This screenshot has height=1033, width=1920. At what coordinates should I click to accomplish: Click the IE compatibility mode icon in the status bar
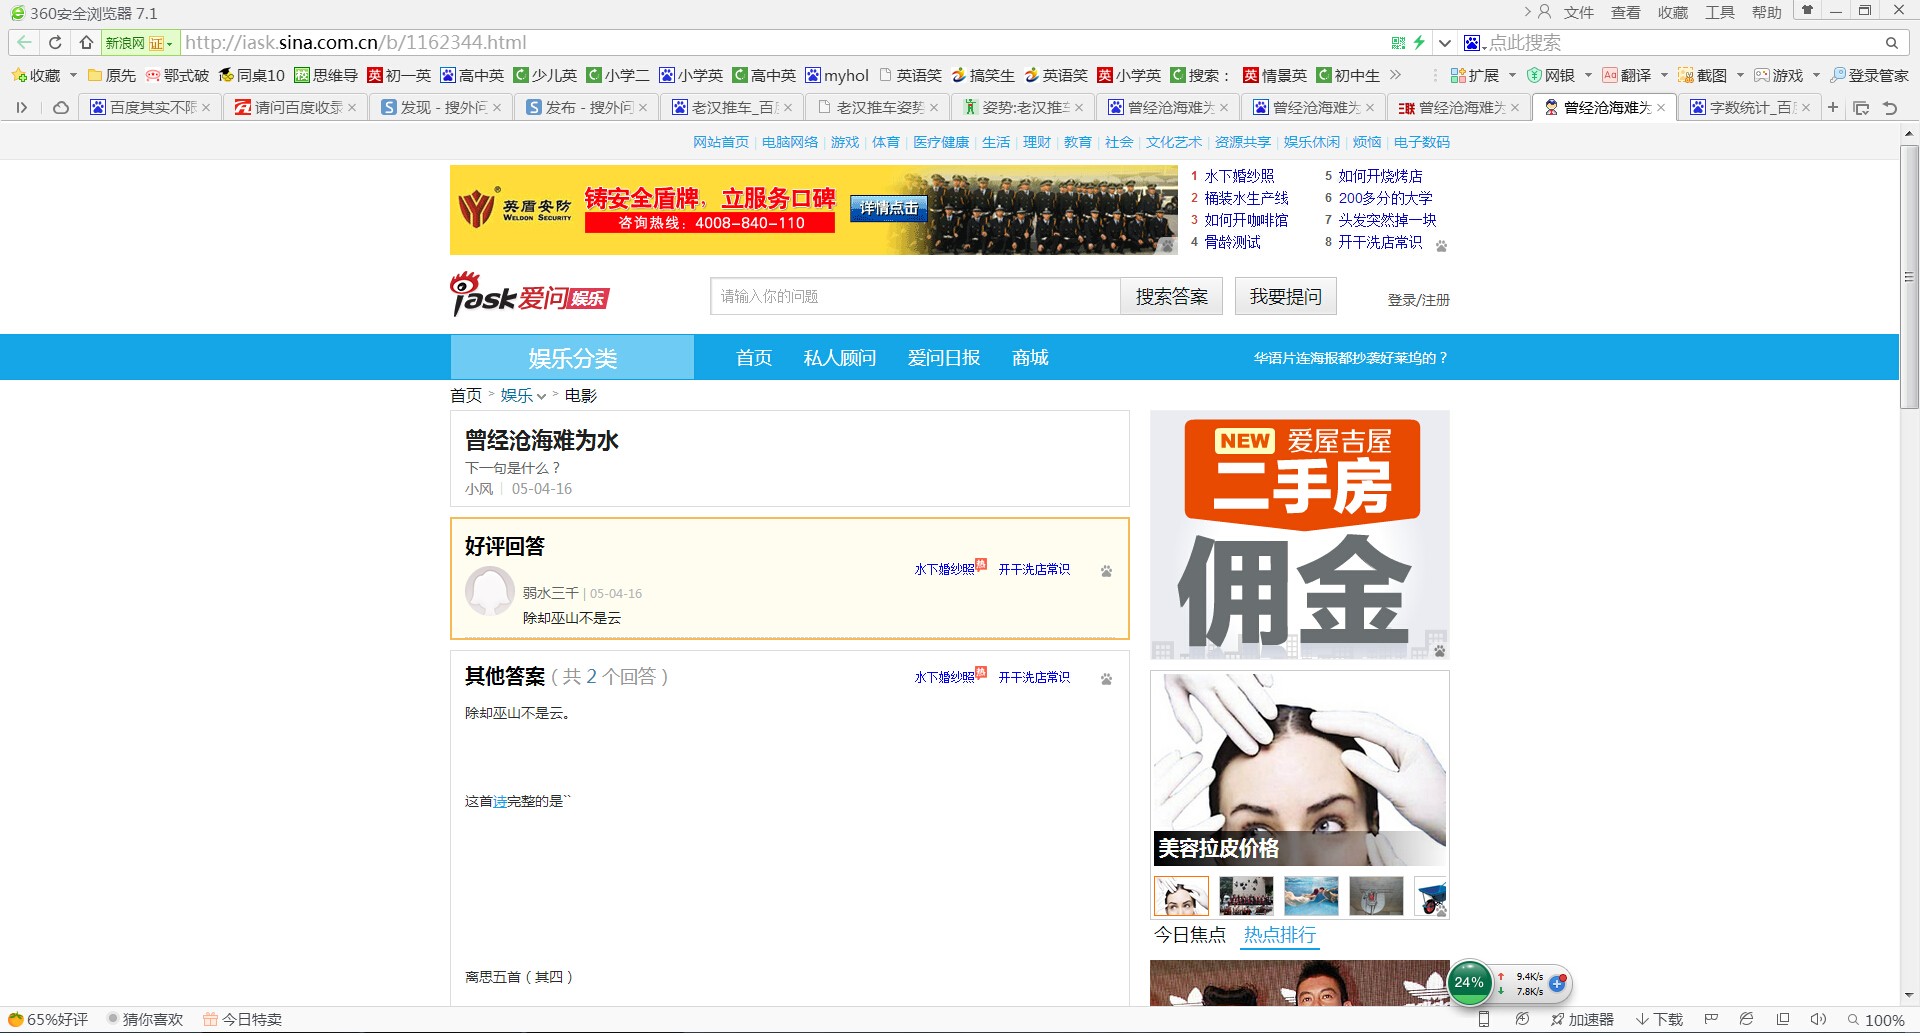[x=1746, y=1019]
